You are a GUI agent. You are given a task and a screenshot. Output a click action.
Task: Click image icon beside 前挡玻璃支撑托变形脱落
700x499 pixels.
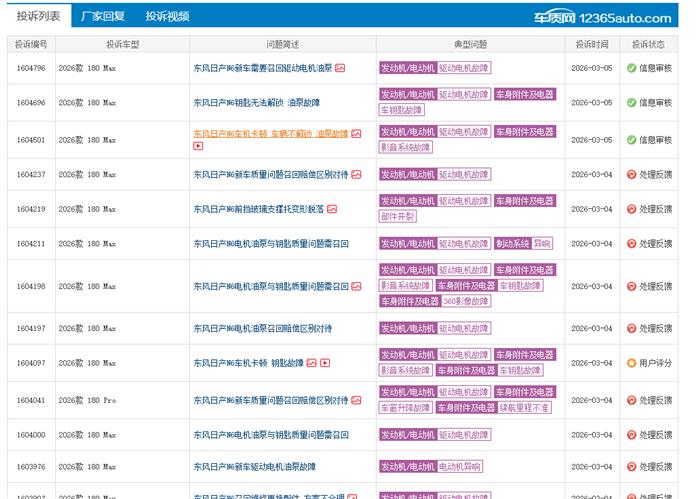(x=332, y=209)
